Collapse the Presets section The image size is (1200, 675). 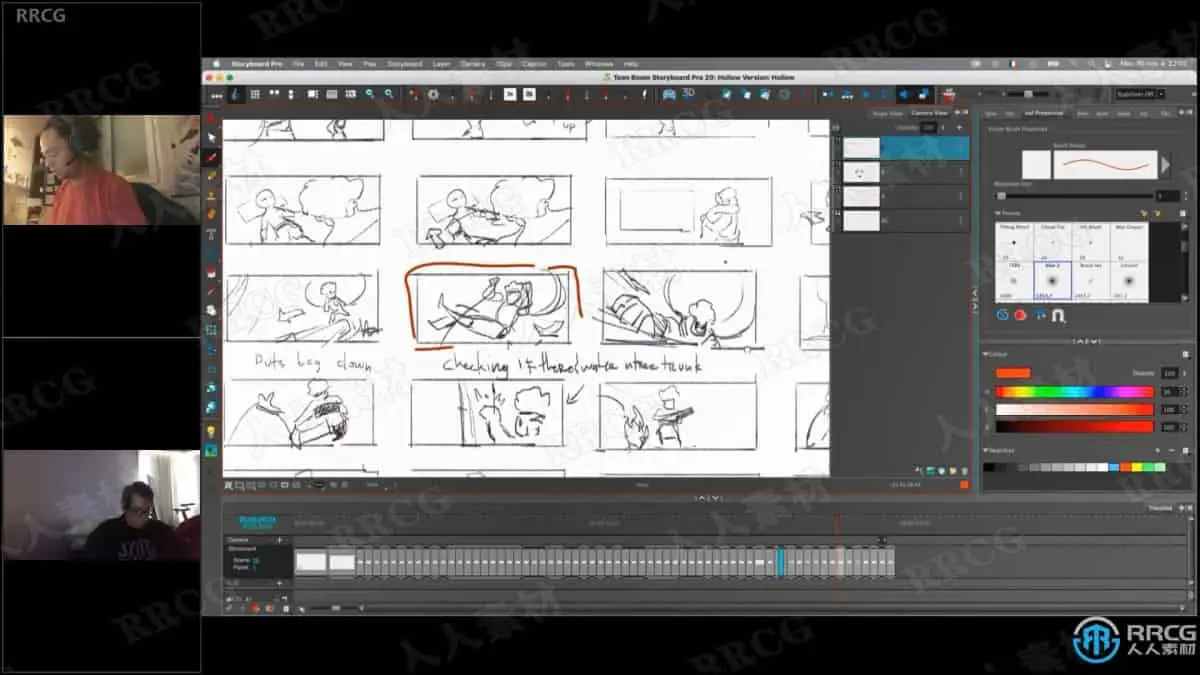coord(998,214)
